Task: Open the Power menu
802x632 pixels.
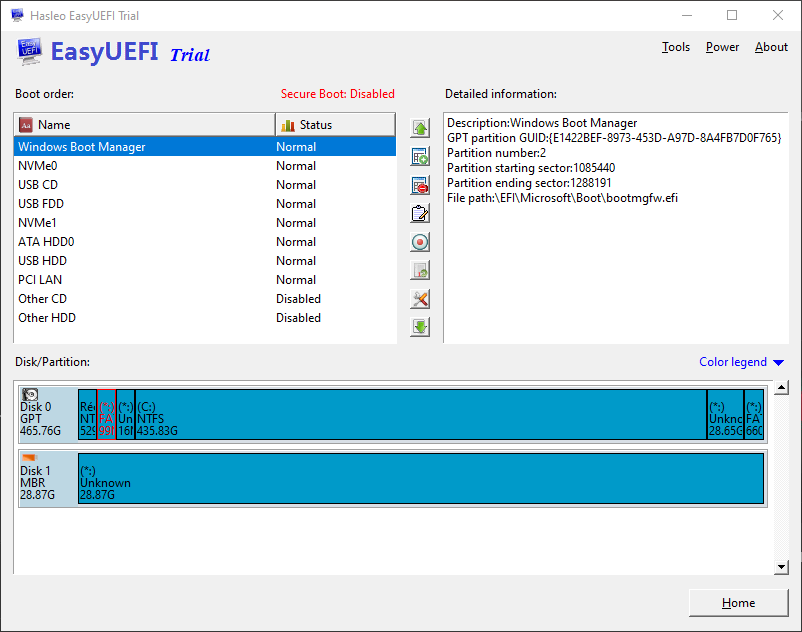Action: [x=722, y=47]
